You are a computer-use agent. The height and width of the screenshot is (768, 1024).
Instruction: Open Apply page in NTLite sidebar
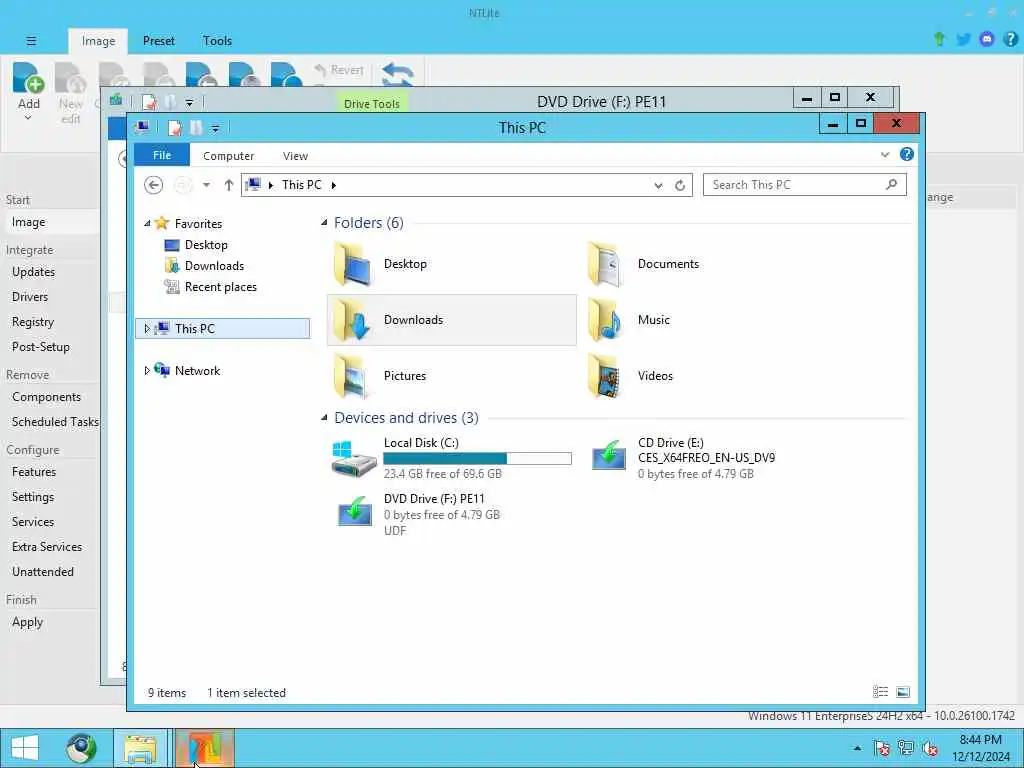(27, 622)
